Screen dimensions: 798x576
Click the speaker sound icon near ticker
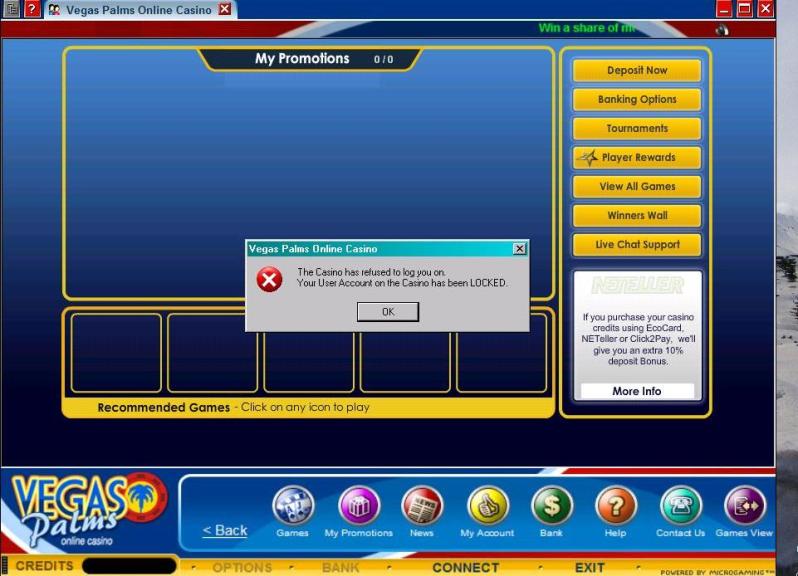tap(722, 30)
